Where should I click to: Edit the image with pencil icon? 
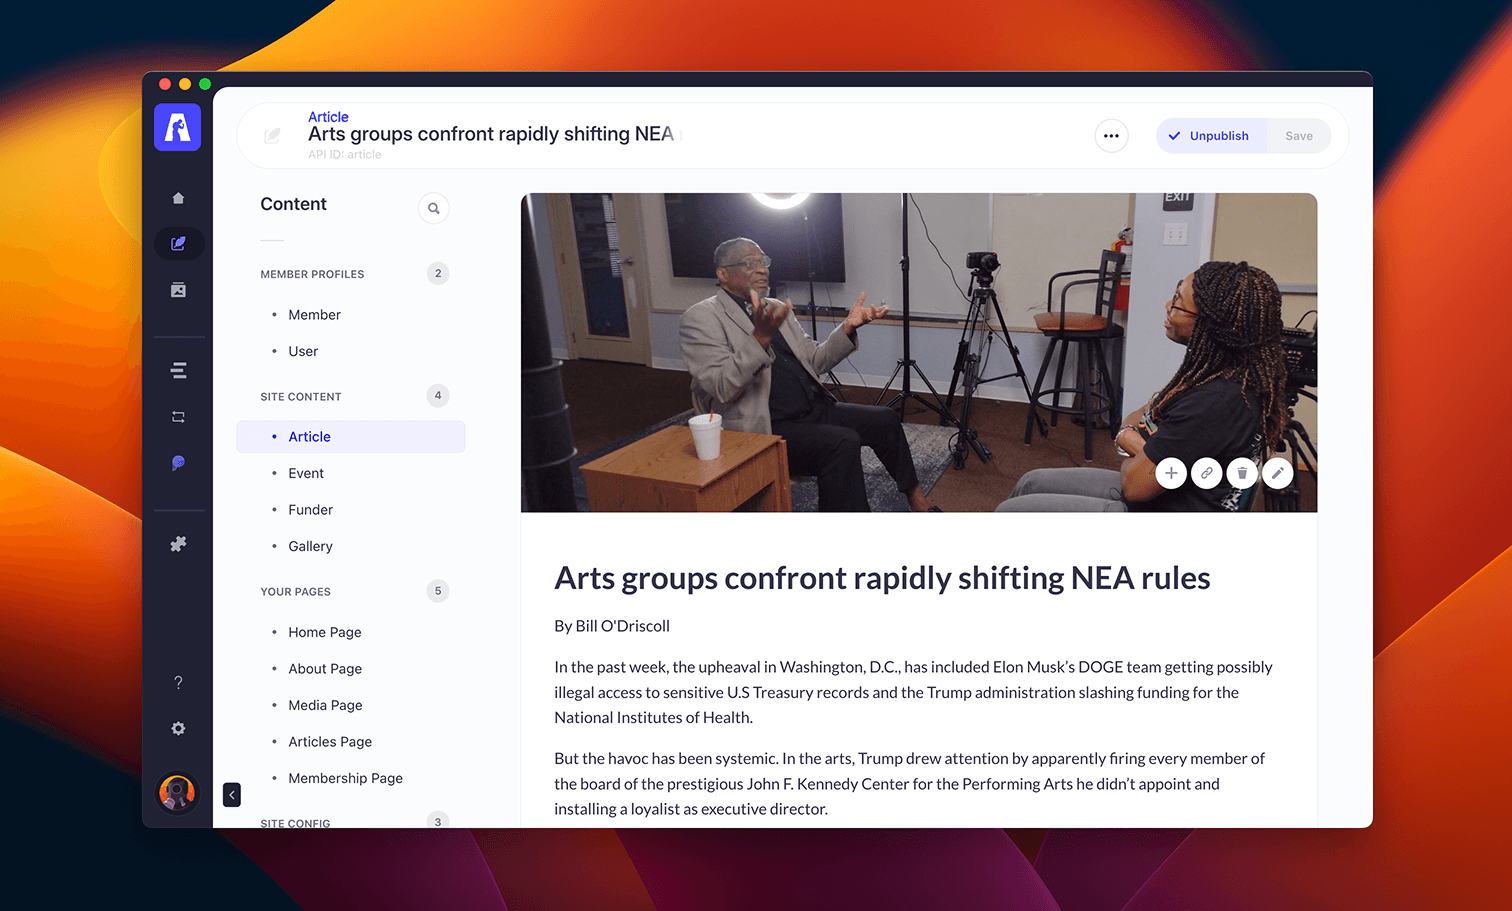point(1277,473)
